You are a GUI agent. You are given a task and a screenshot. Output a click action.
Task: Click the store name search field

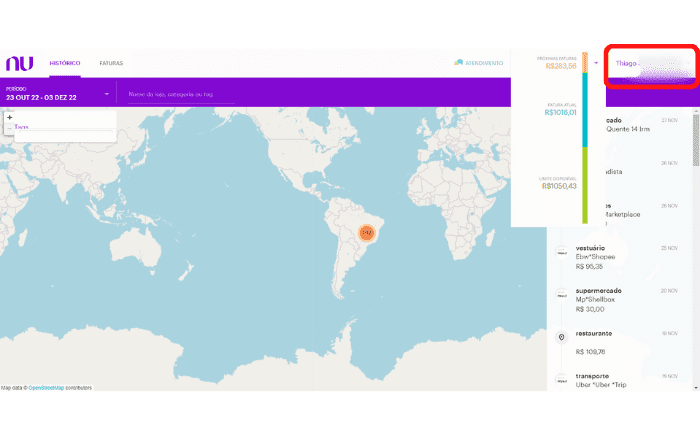pyautogui.click(x=180, y=95)
